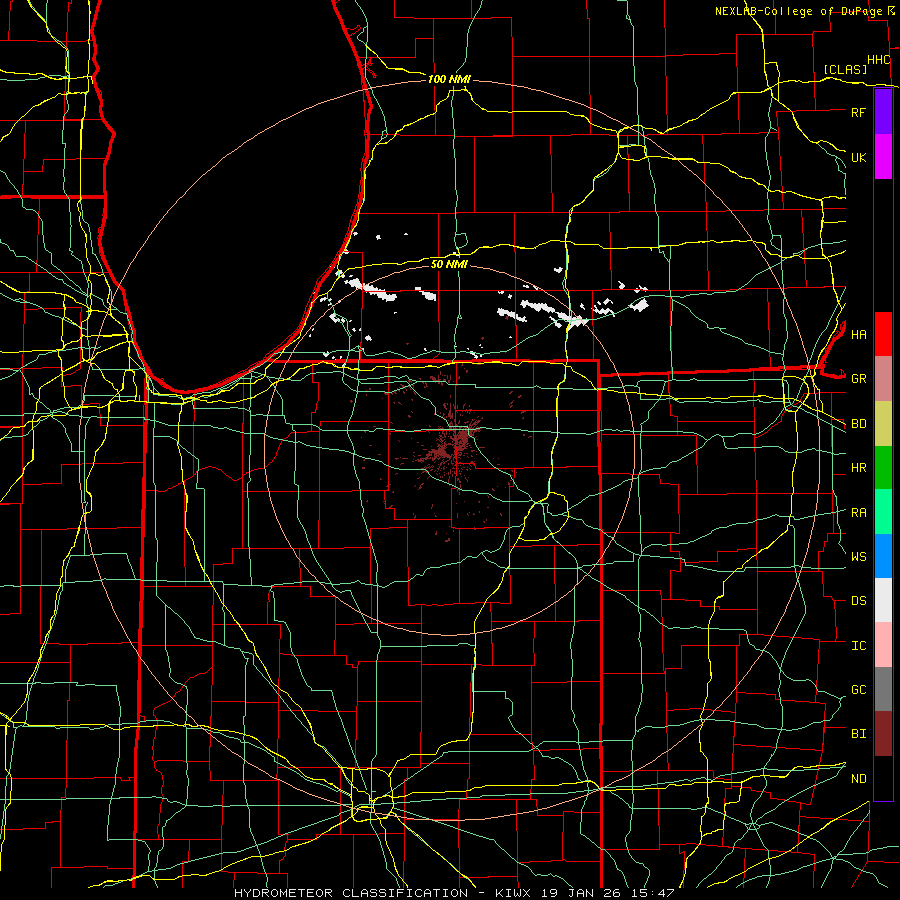Select the IC light-pink legend swatch

(883, 645)
